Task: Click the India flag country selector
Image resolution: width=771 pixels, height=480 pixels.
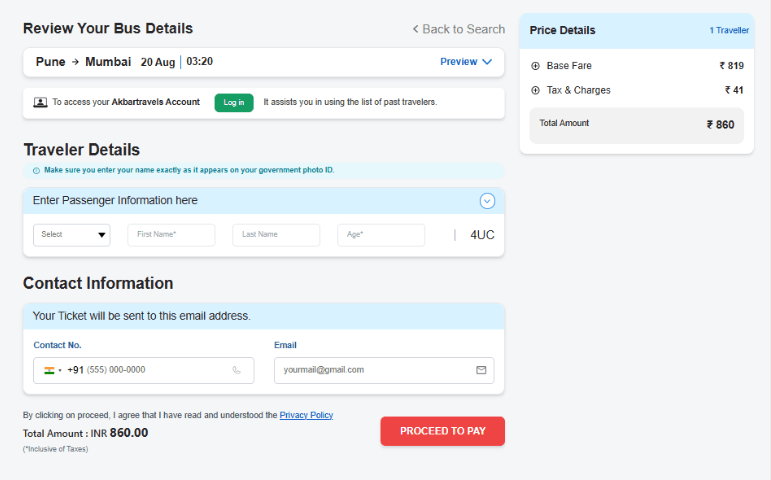Action: (x=53, y=370)
